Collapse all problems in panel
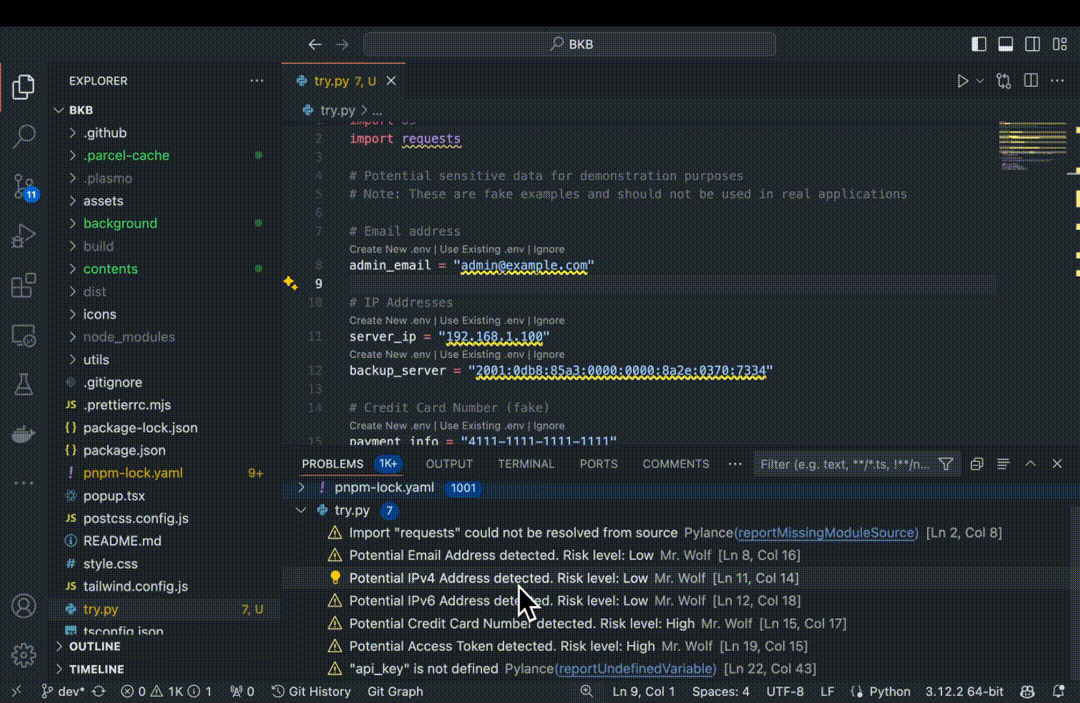Viewport: 1080px width, 703px height. (976, 465)
